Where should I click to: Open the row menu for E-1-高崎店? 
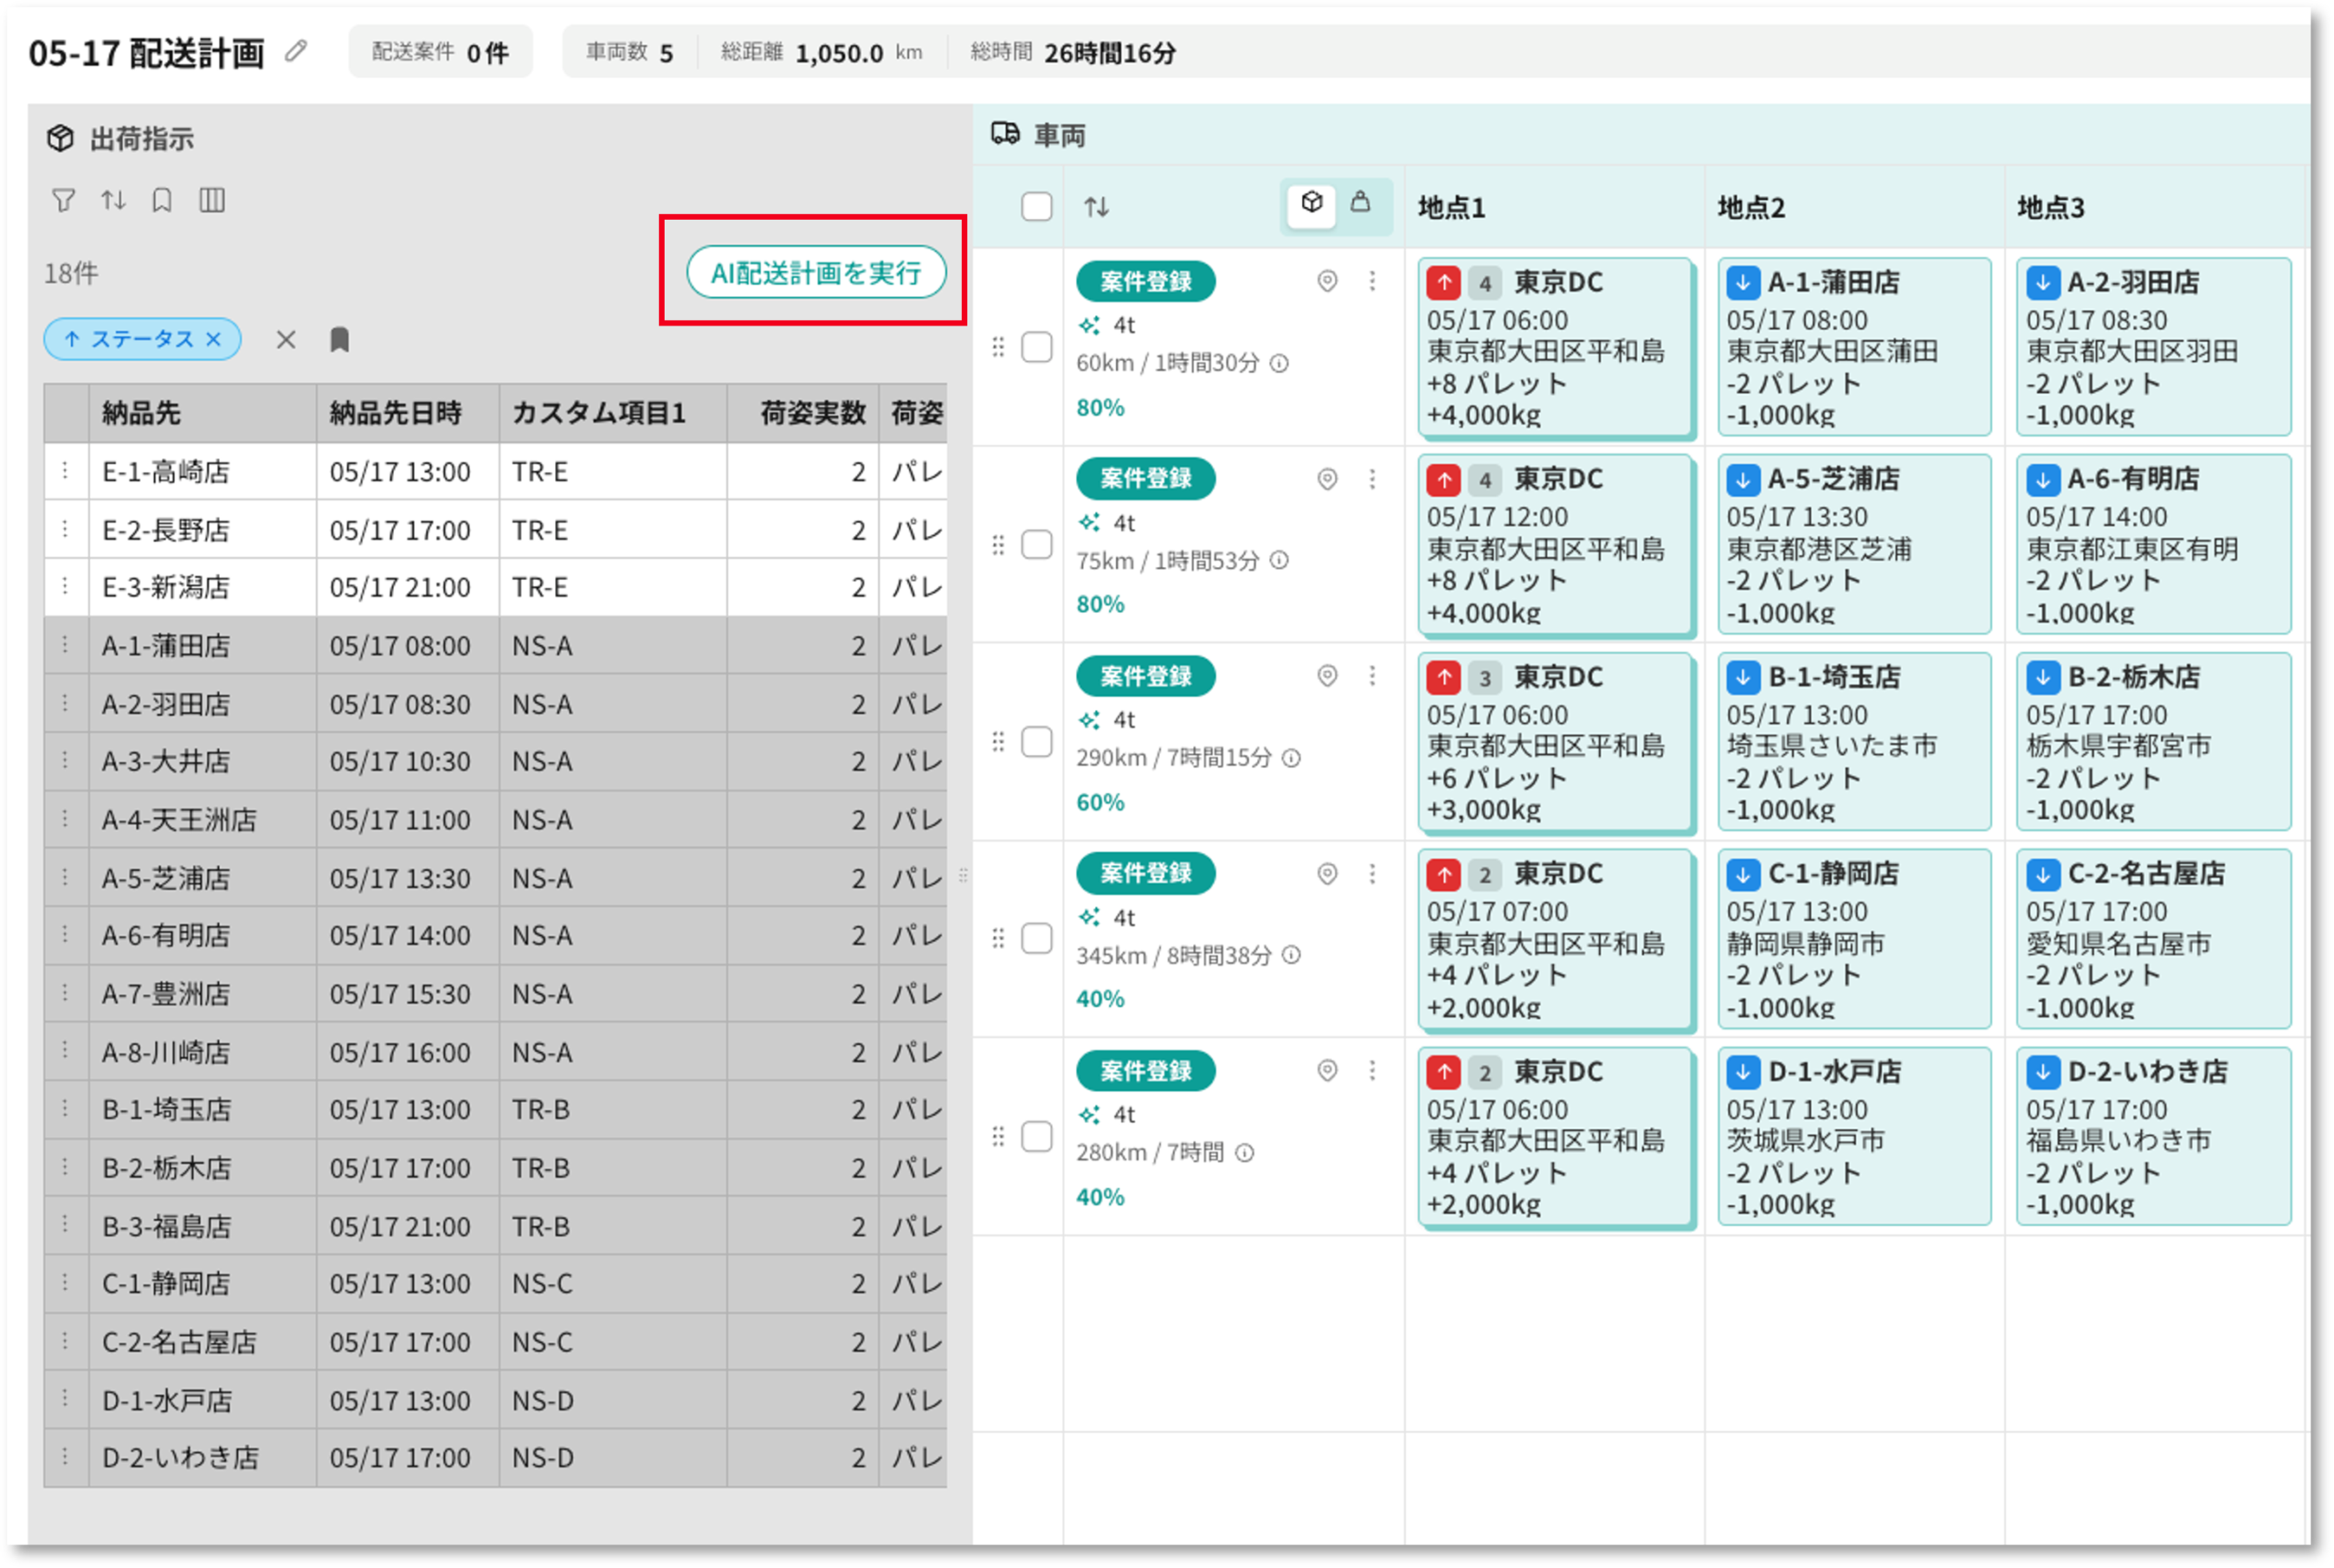tap(66, 471)
